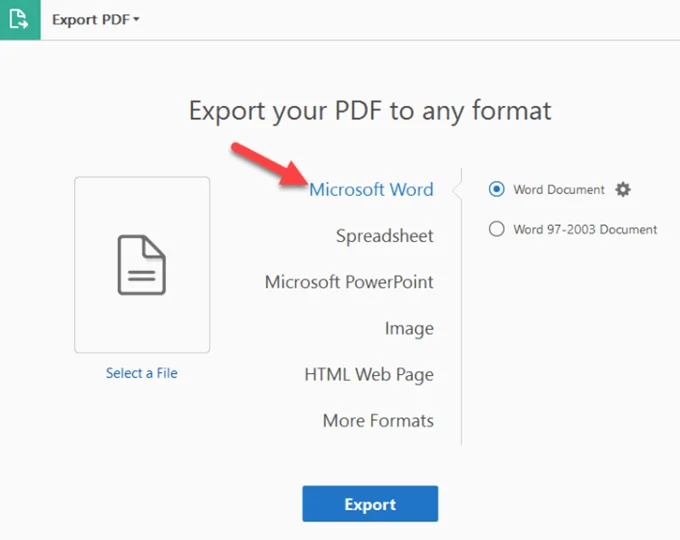
Task: Click the blue Export button
Action: [x=370, y=504]
